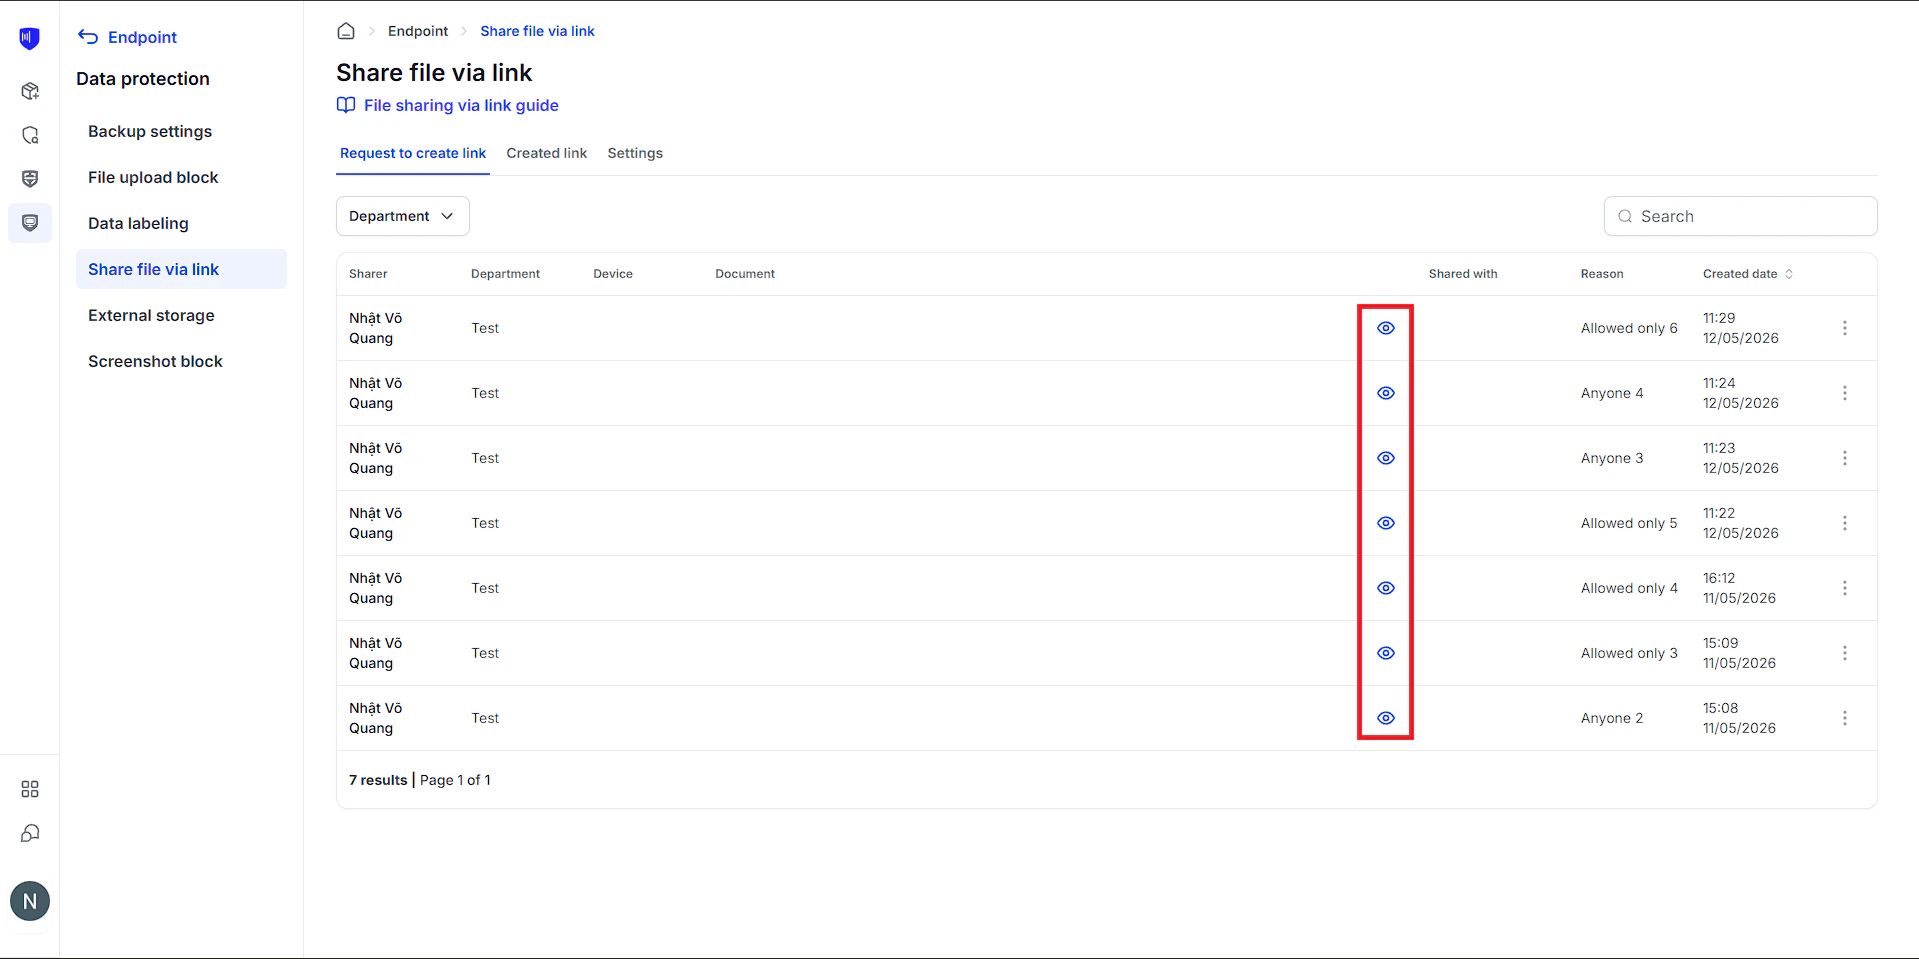1919x959 pixels.
Task: View document for the Anyone 2 row
Action: [x=1386, y=718]
